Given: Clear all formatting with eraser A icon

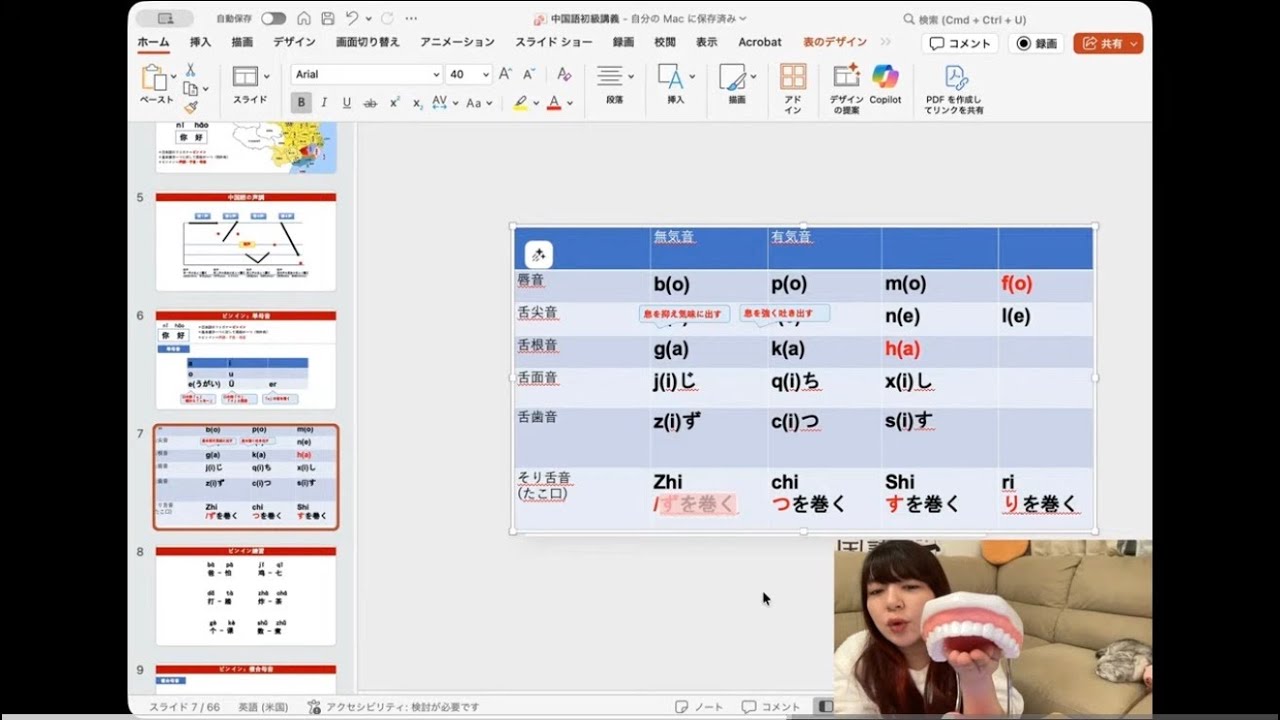Looking at the screenshot, I should (x=564, y=74).
